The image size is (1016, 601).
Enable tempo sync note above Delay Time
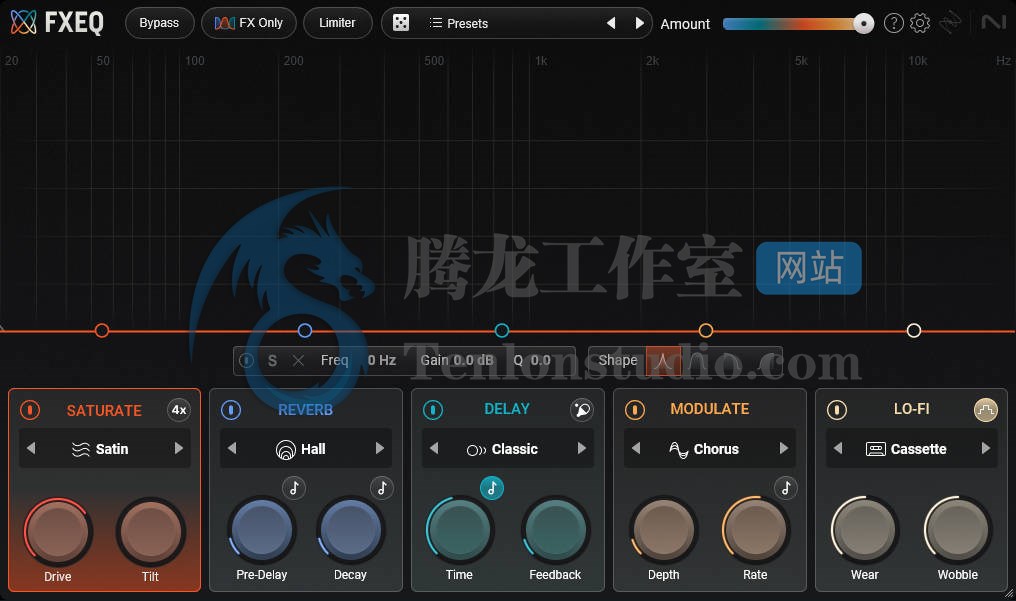coord(492,488)
